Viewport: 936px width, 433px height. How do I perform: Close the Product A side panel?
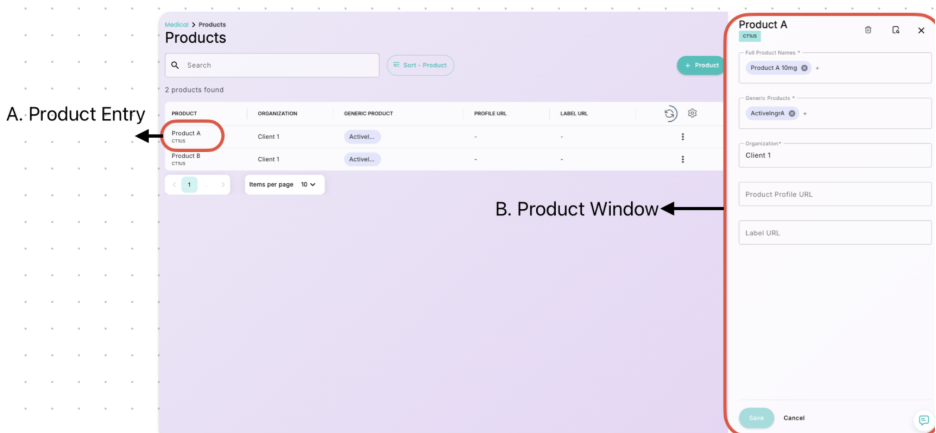[x=921, y=30]
